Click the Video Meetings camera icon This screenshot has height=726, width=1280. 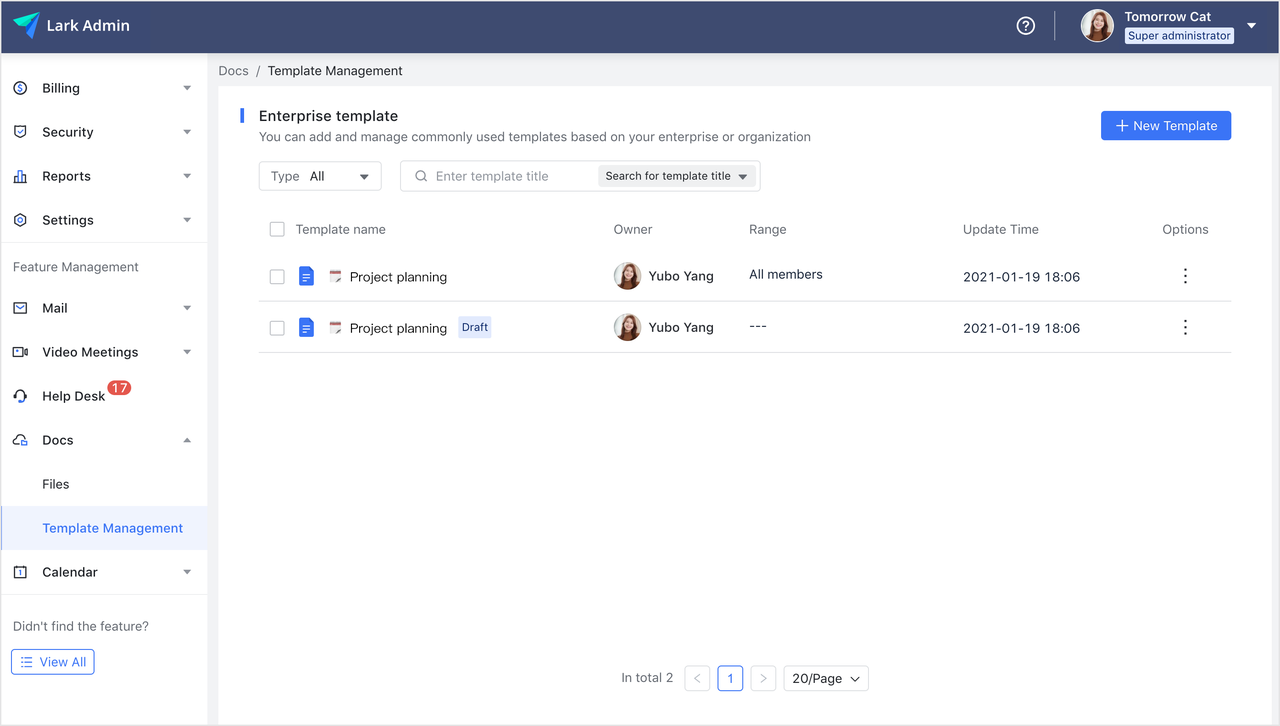pos(20,352)
